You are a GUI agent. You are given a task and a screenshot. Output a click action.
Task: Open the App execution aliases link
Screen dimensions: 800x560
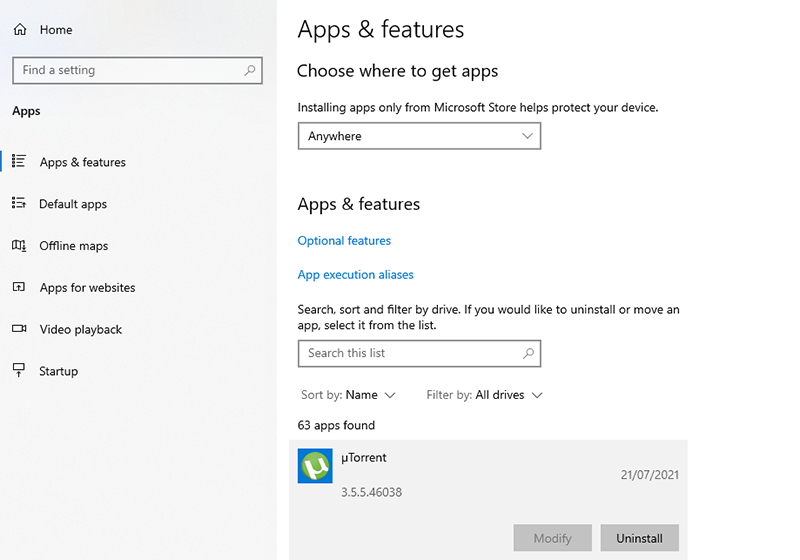click(355, 275)
